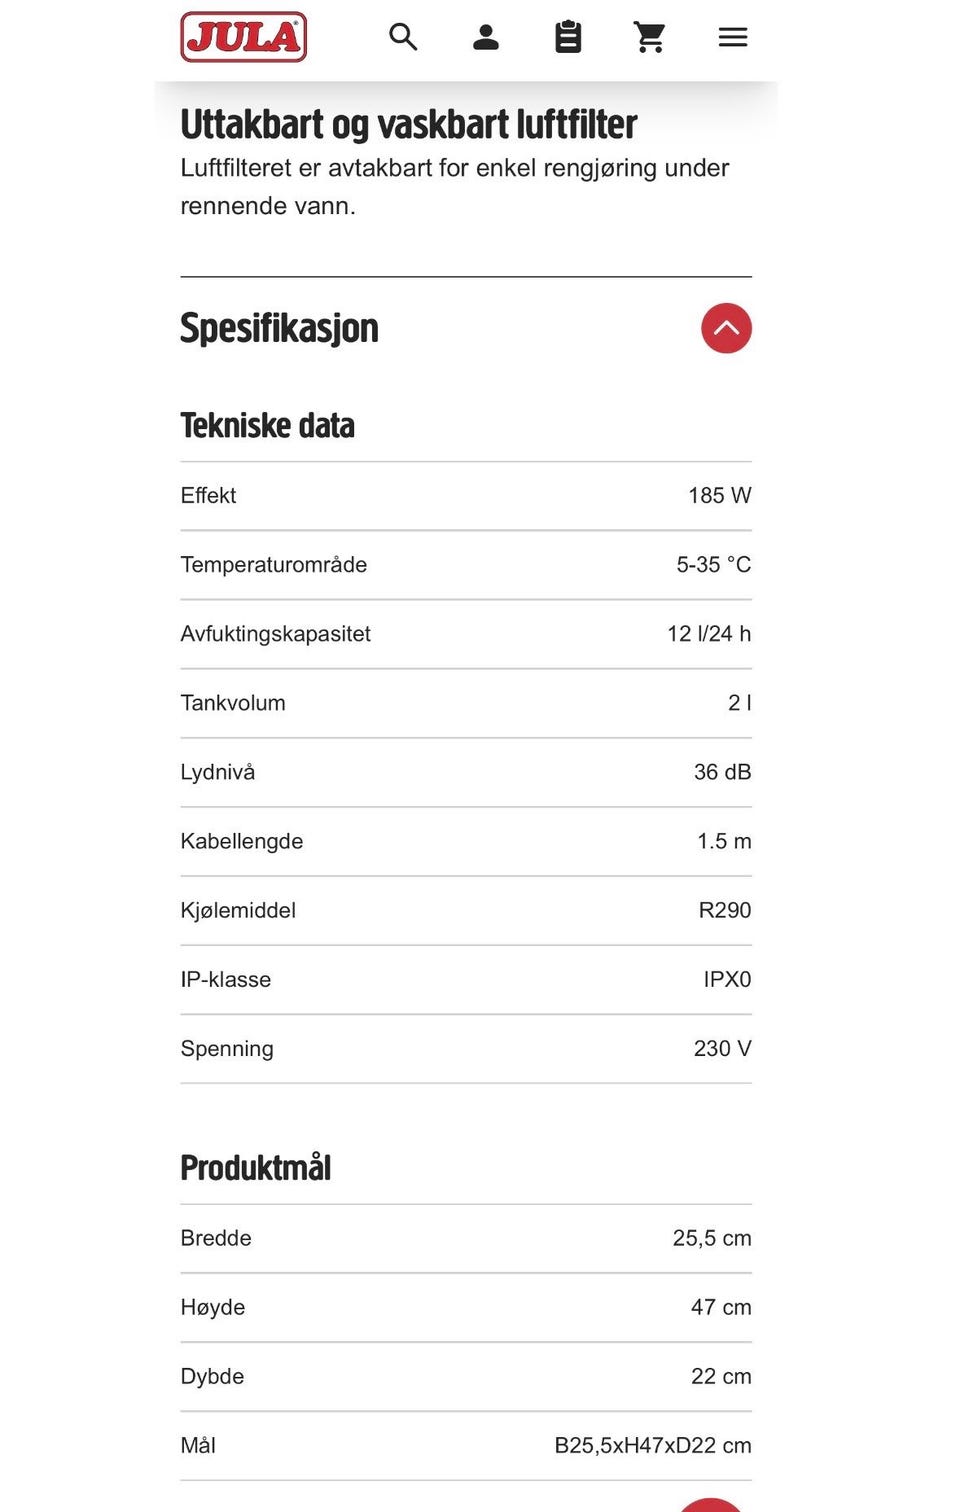960x1512 pixels.
Task: Select the Mål B25,5xH47xD22 cm value
Action: click(653, 1446)
